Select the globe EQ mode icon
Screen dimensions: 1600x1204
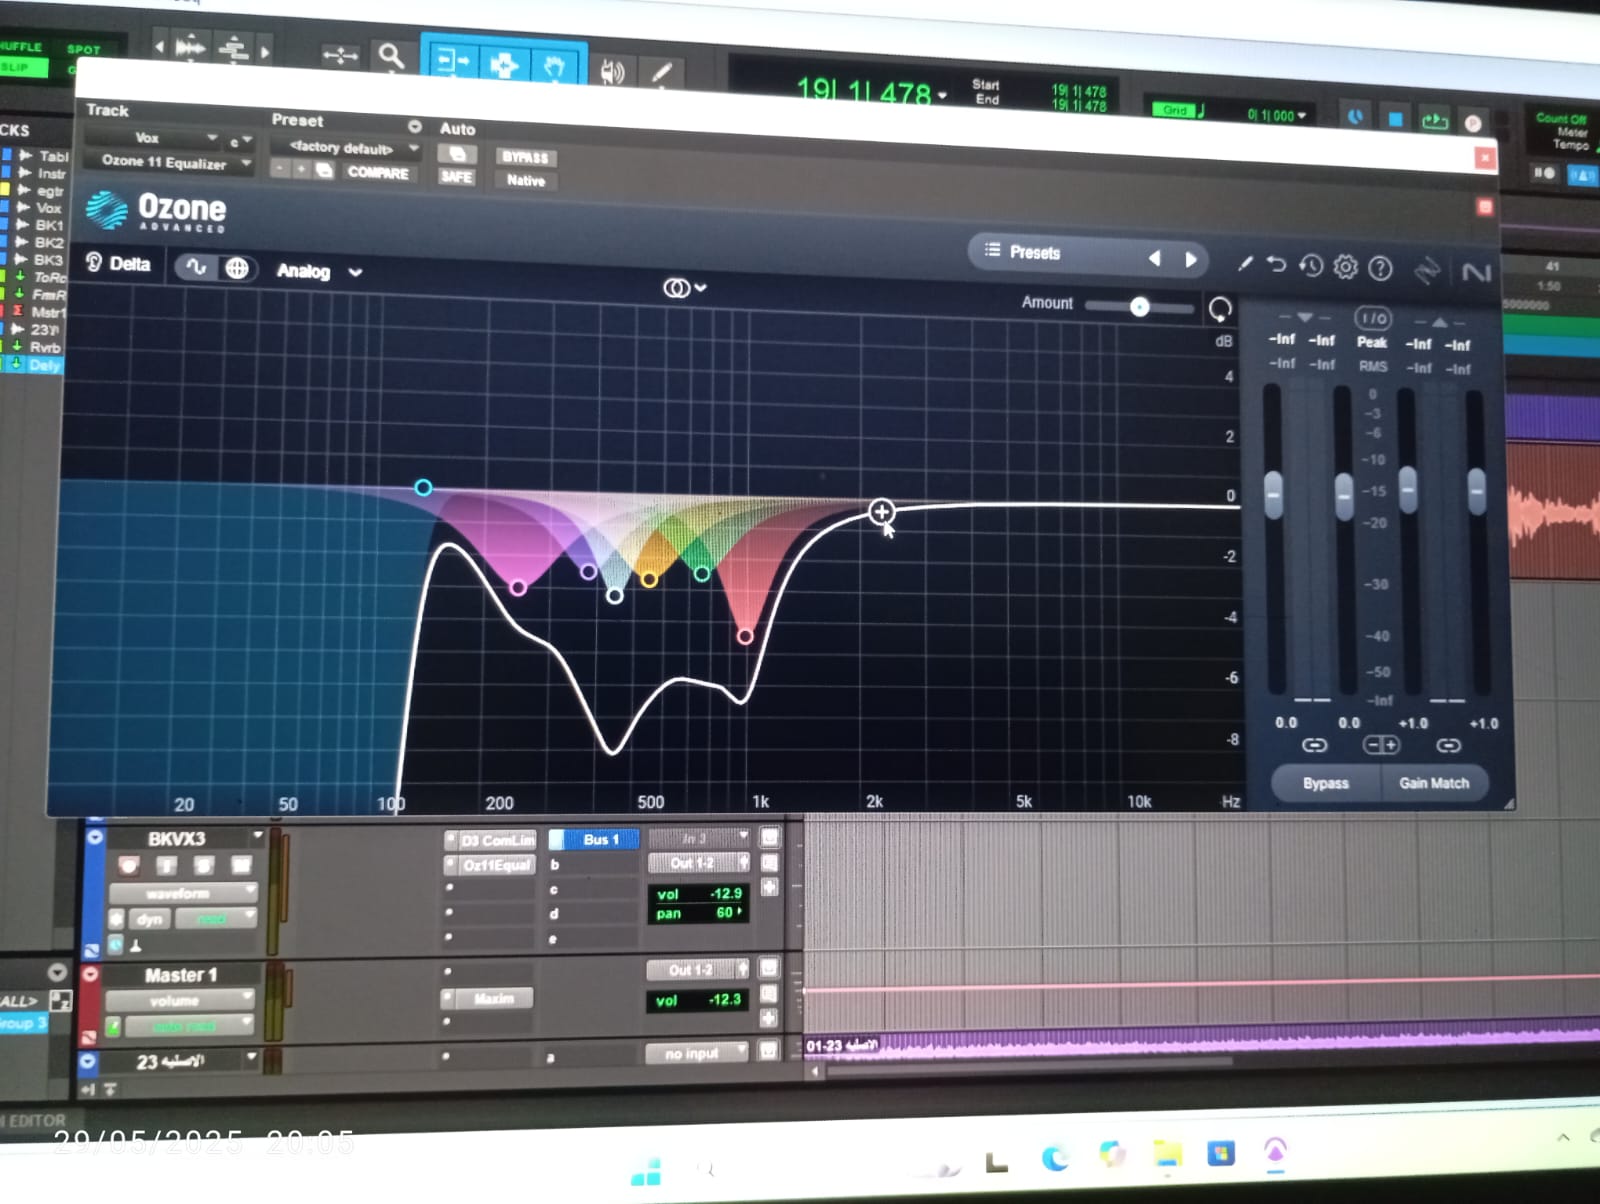tap(237, 268)
